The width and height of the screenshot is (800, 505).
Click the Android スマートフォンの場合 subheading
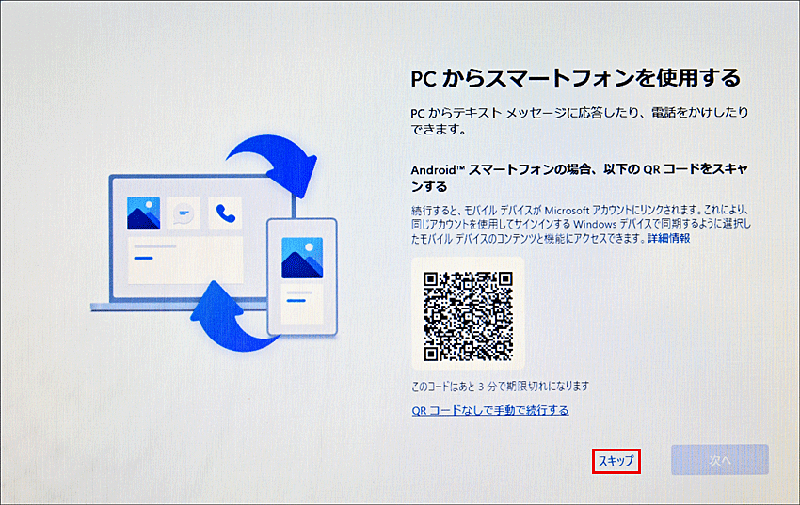(x=579, y=178)
